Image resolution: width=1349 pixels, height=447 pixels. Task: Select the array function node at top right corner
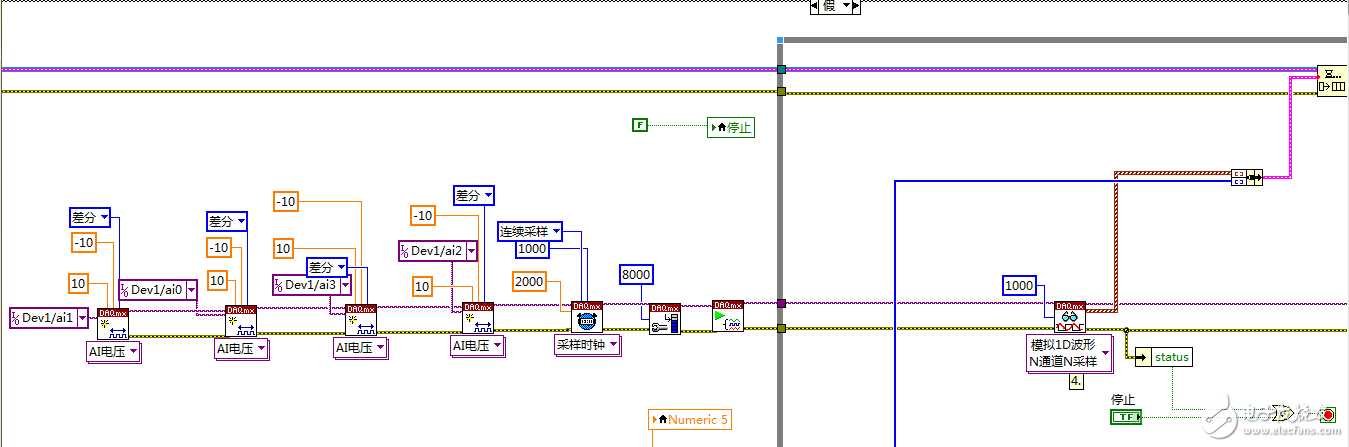(1332, 80)
